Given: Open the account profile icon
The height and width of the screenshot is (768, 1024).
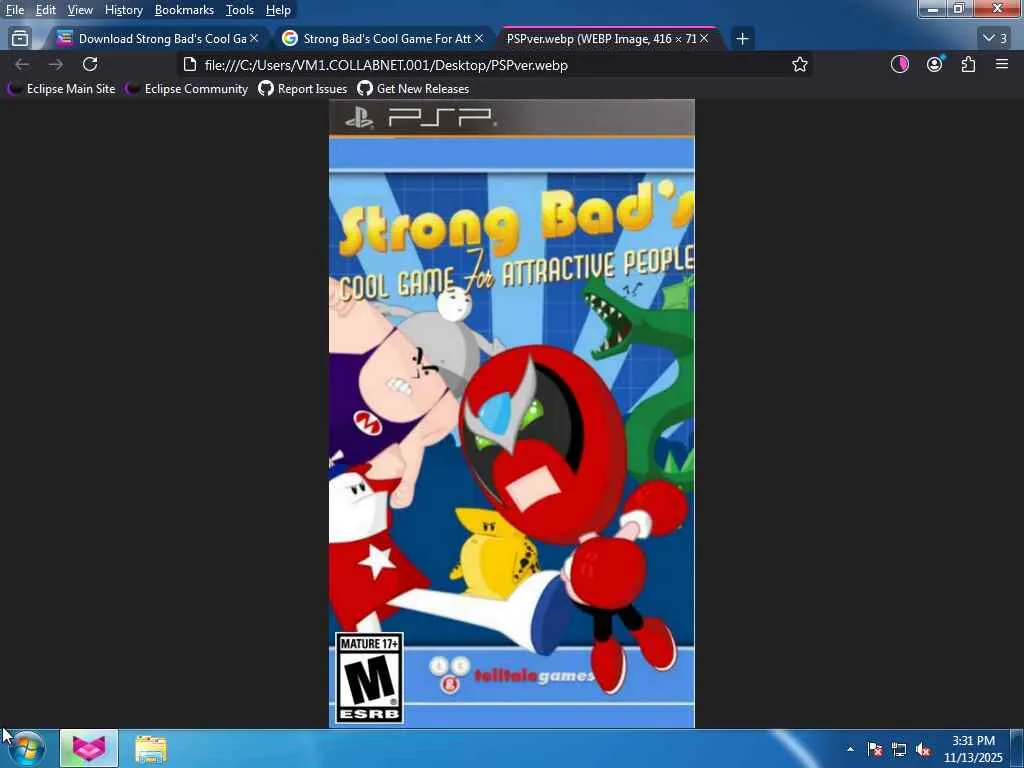Looking at the screenshot, I should pyautogui.click(x=935, y=64).
